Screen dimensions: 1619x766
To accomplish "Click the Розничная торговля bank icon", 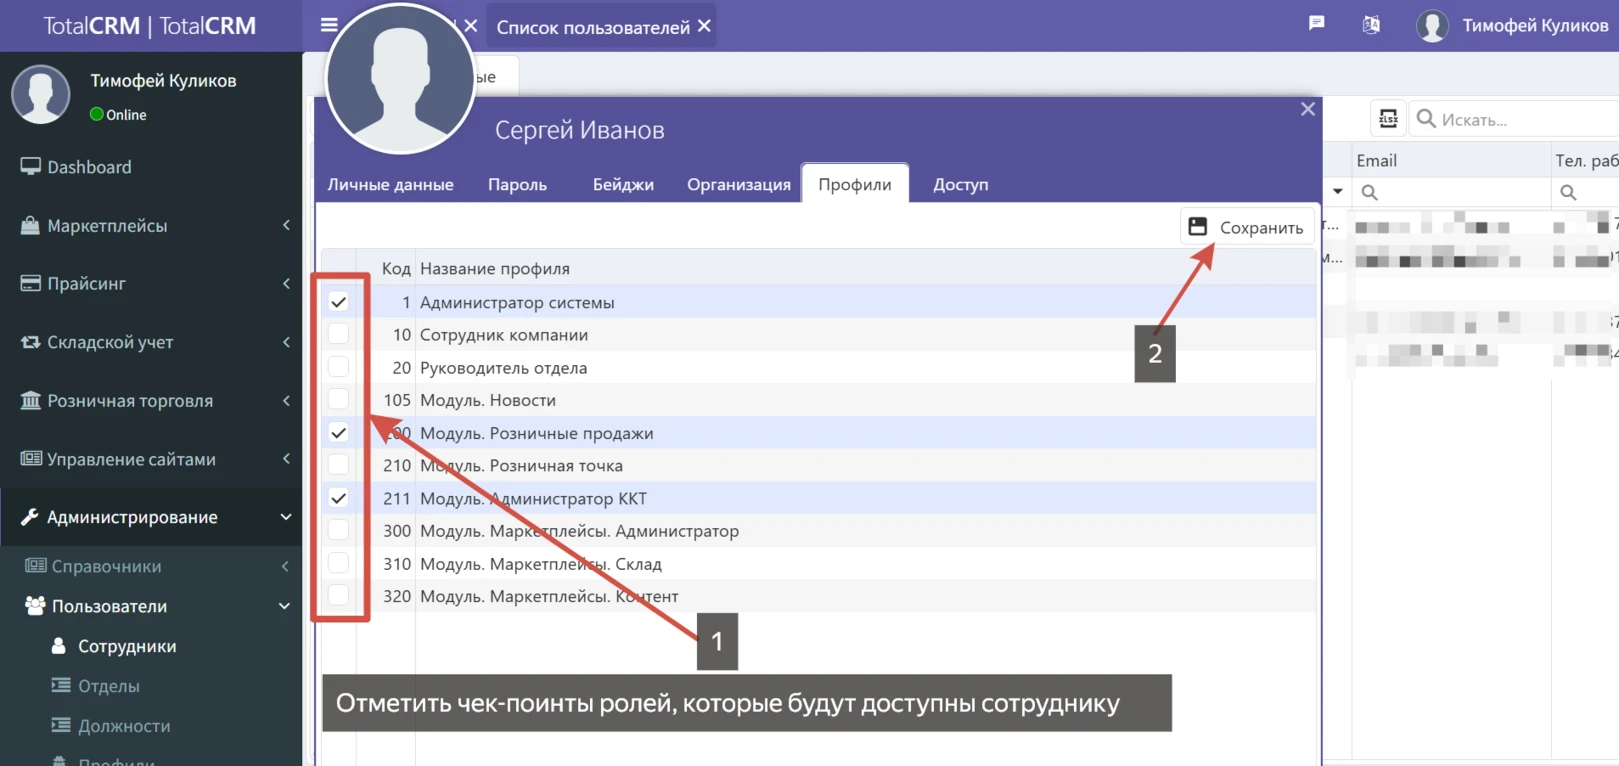I will (x=30, y=401).
